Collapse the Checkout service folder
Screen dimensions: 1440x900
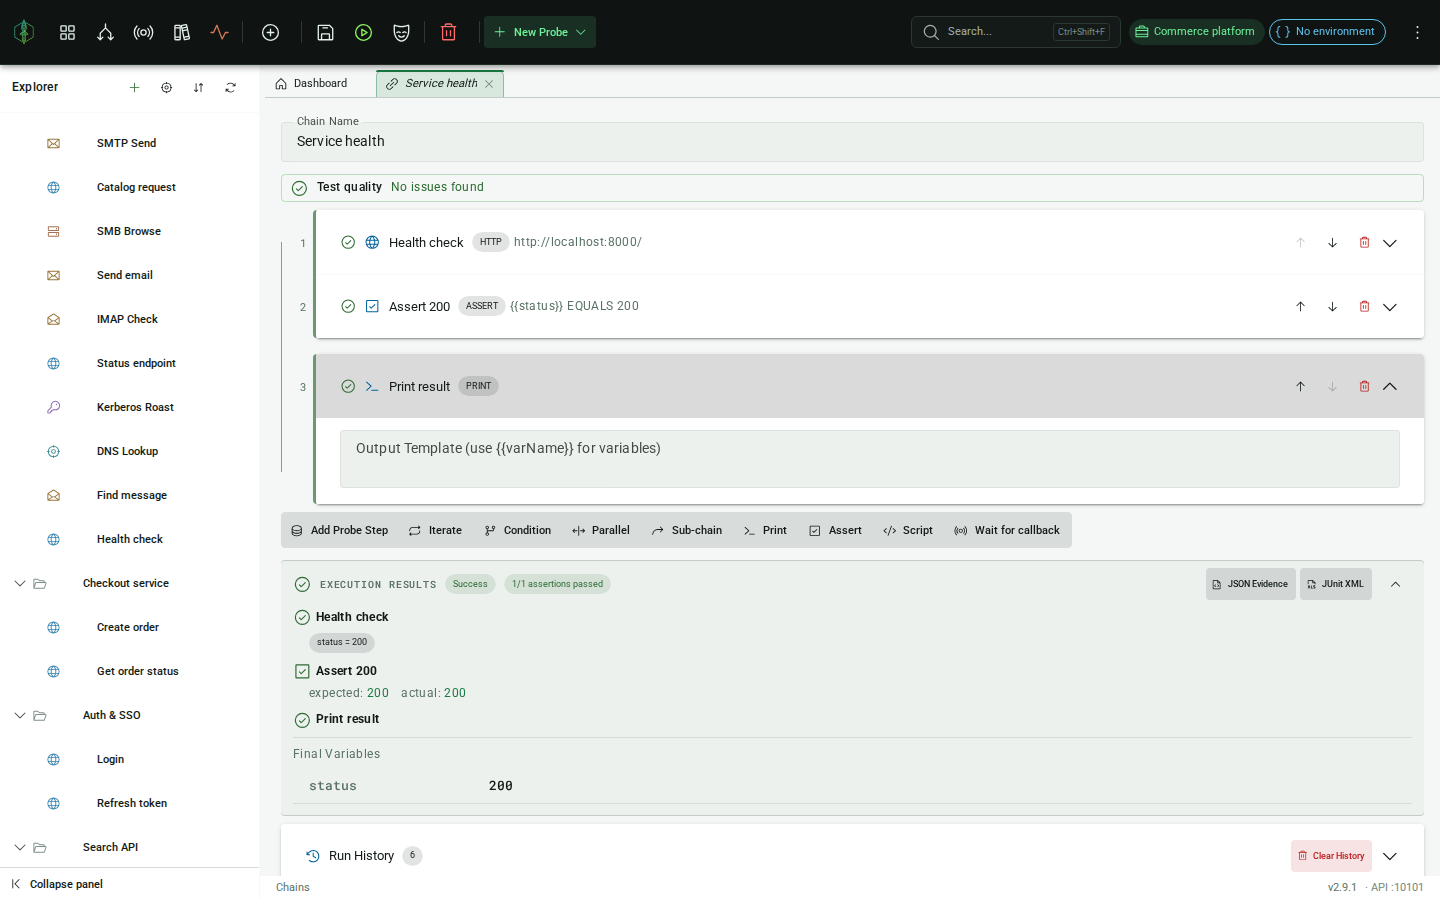[x=19, y=583]
